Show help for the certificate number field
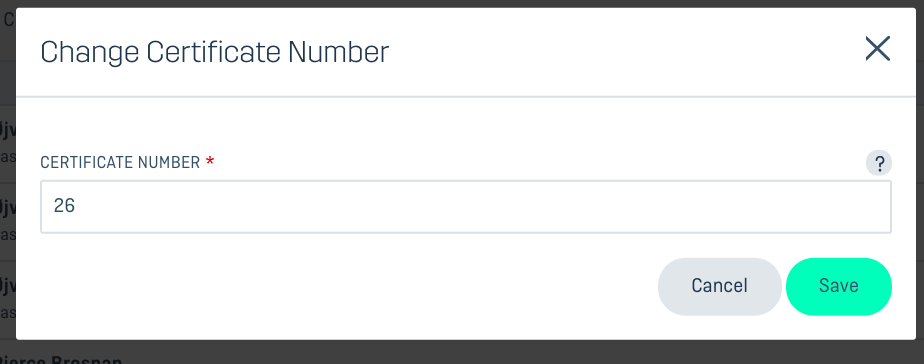This screenshot has height=364, width=924. (x=879, y=163)
